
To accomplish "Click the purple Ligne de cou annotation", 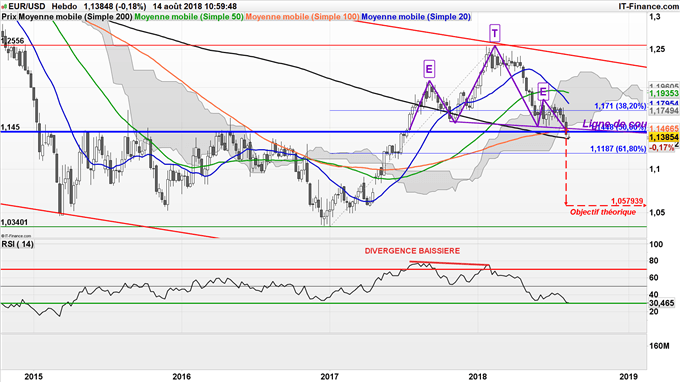I will [x=614, y=124].
